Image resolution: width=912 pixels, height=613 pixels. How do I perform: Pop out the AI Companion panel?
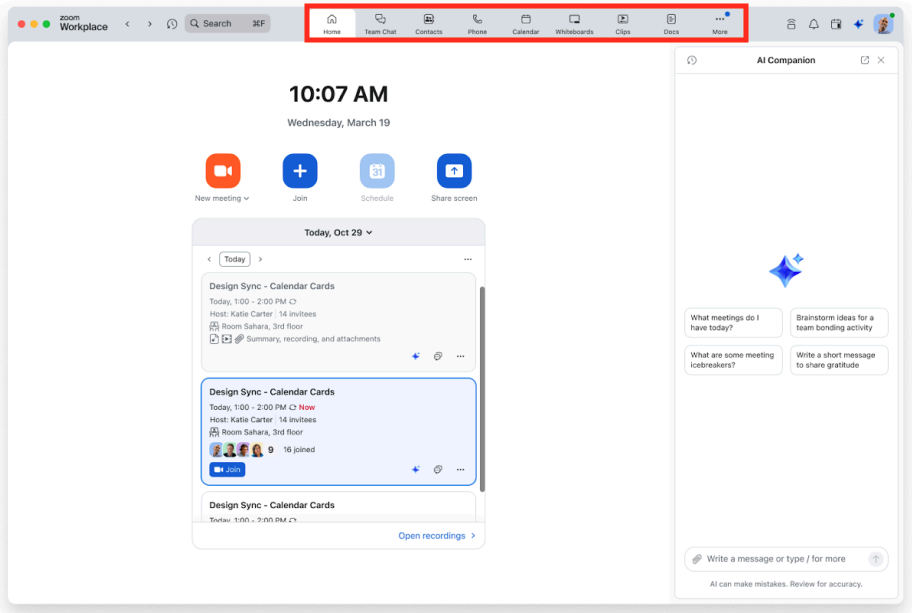[864, 60]
